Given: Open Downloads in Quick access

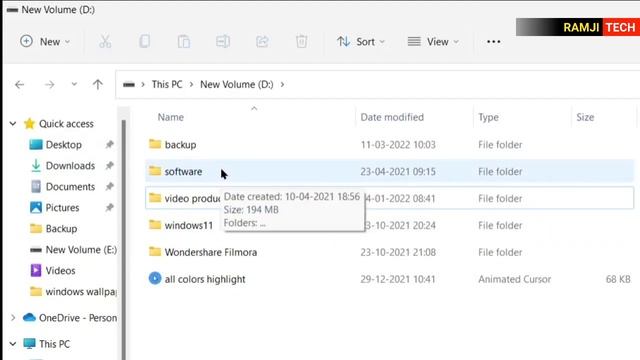Looking at the screenshot, I should pos(70,166).
